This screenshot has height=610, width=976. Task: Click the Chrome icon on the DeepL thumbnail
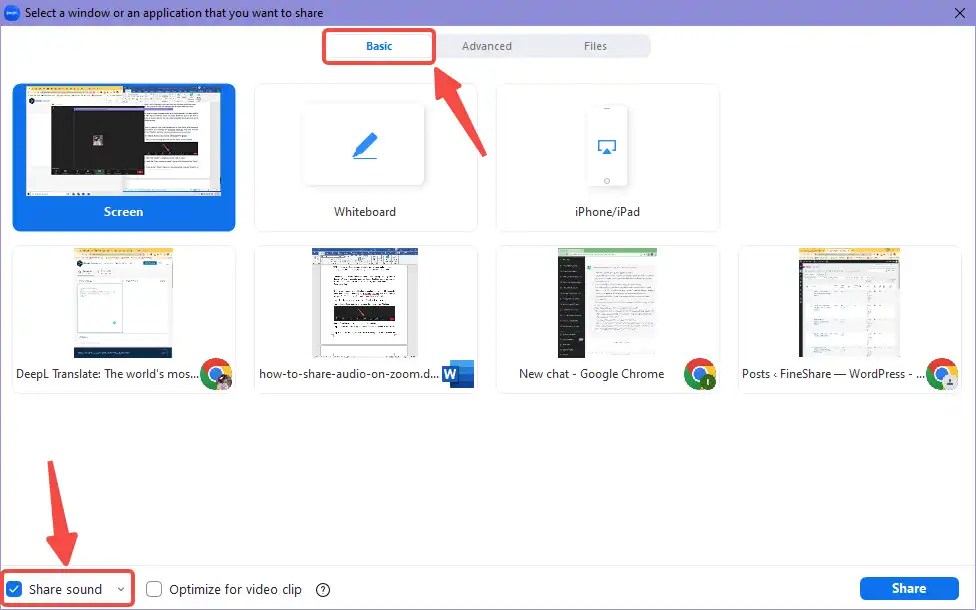pos(218,375)
